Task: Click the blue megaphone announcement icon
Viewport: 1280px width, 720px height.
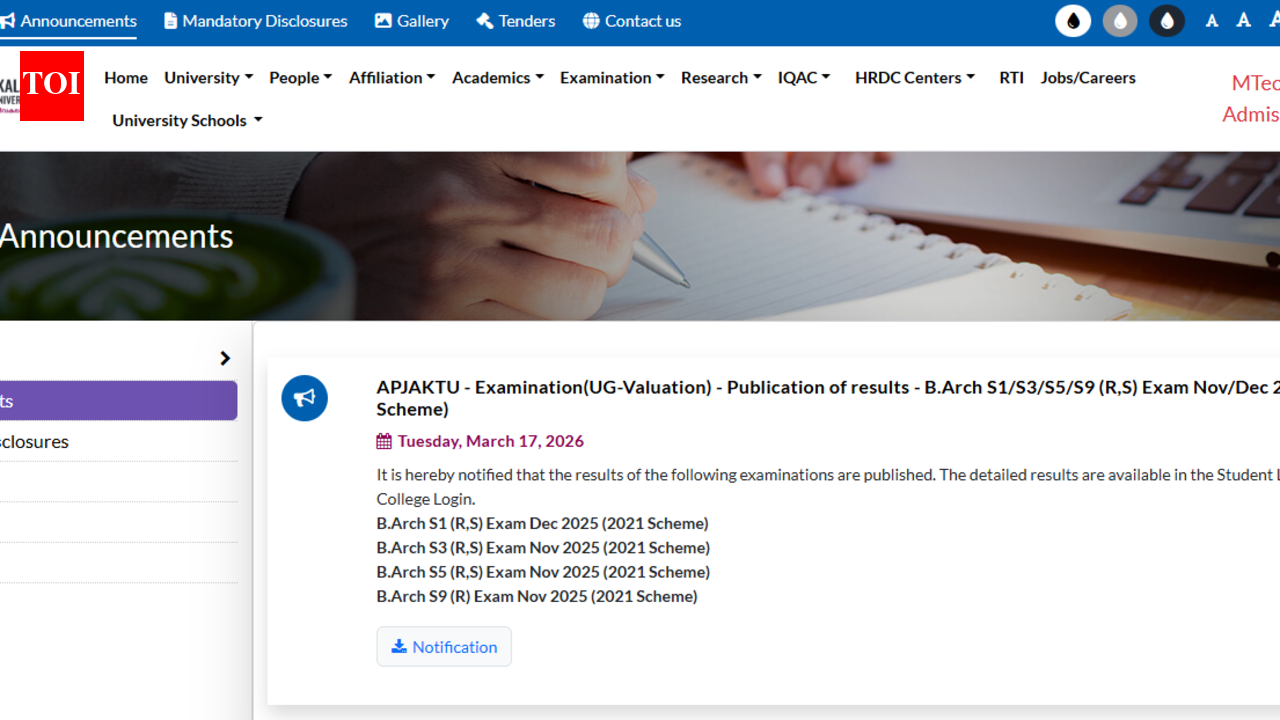Action: click(x=304, y=398)
